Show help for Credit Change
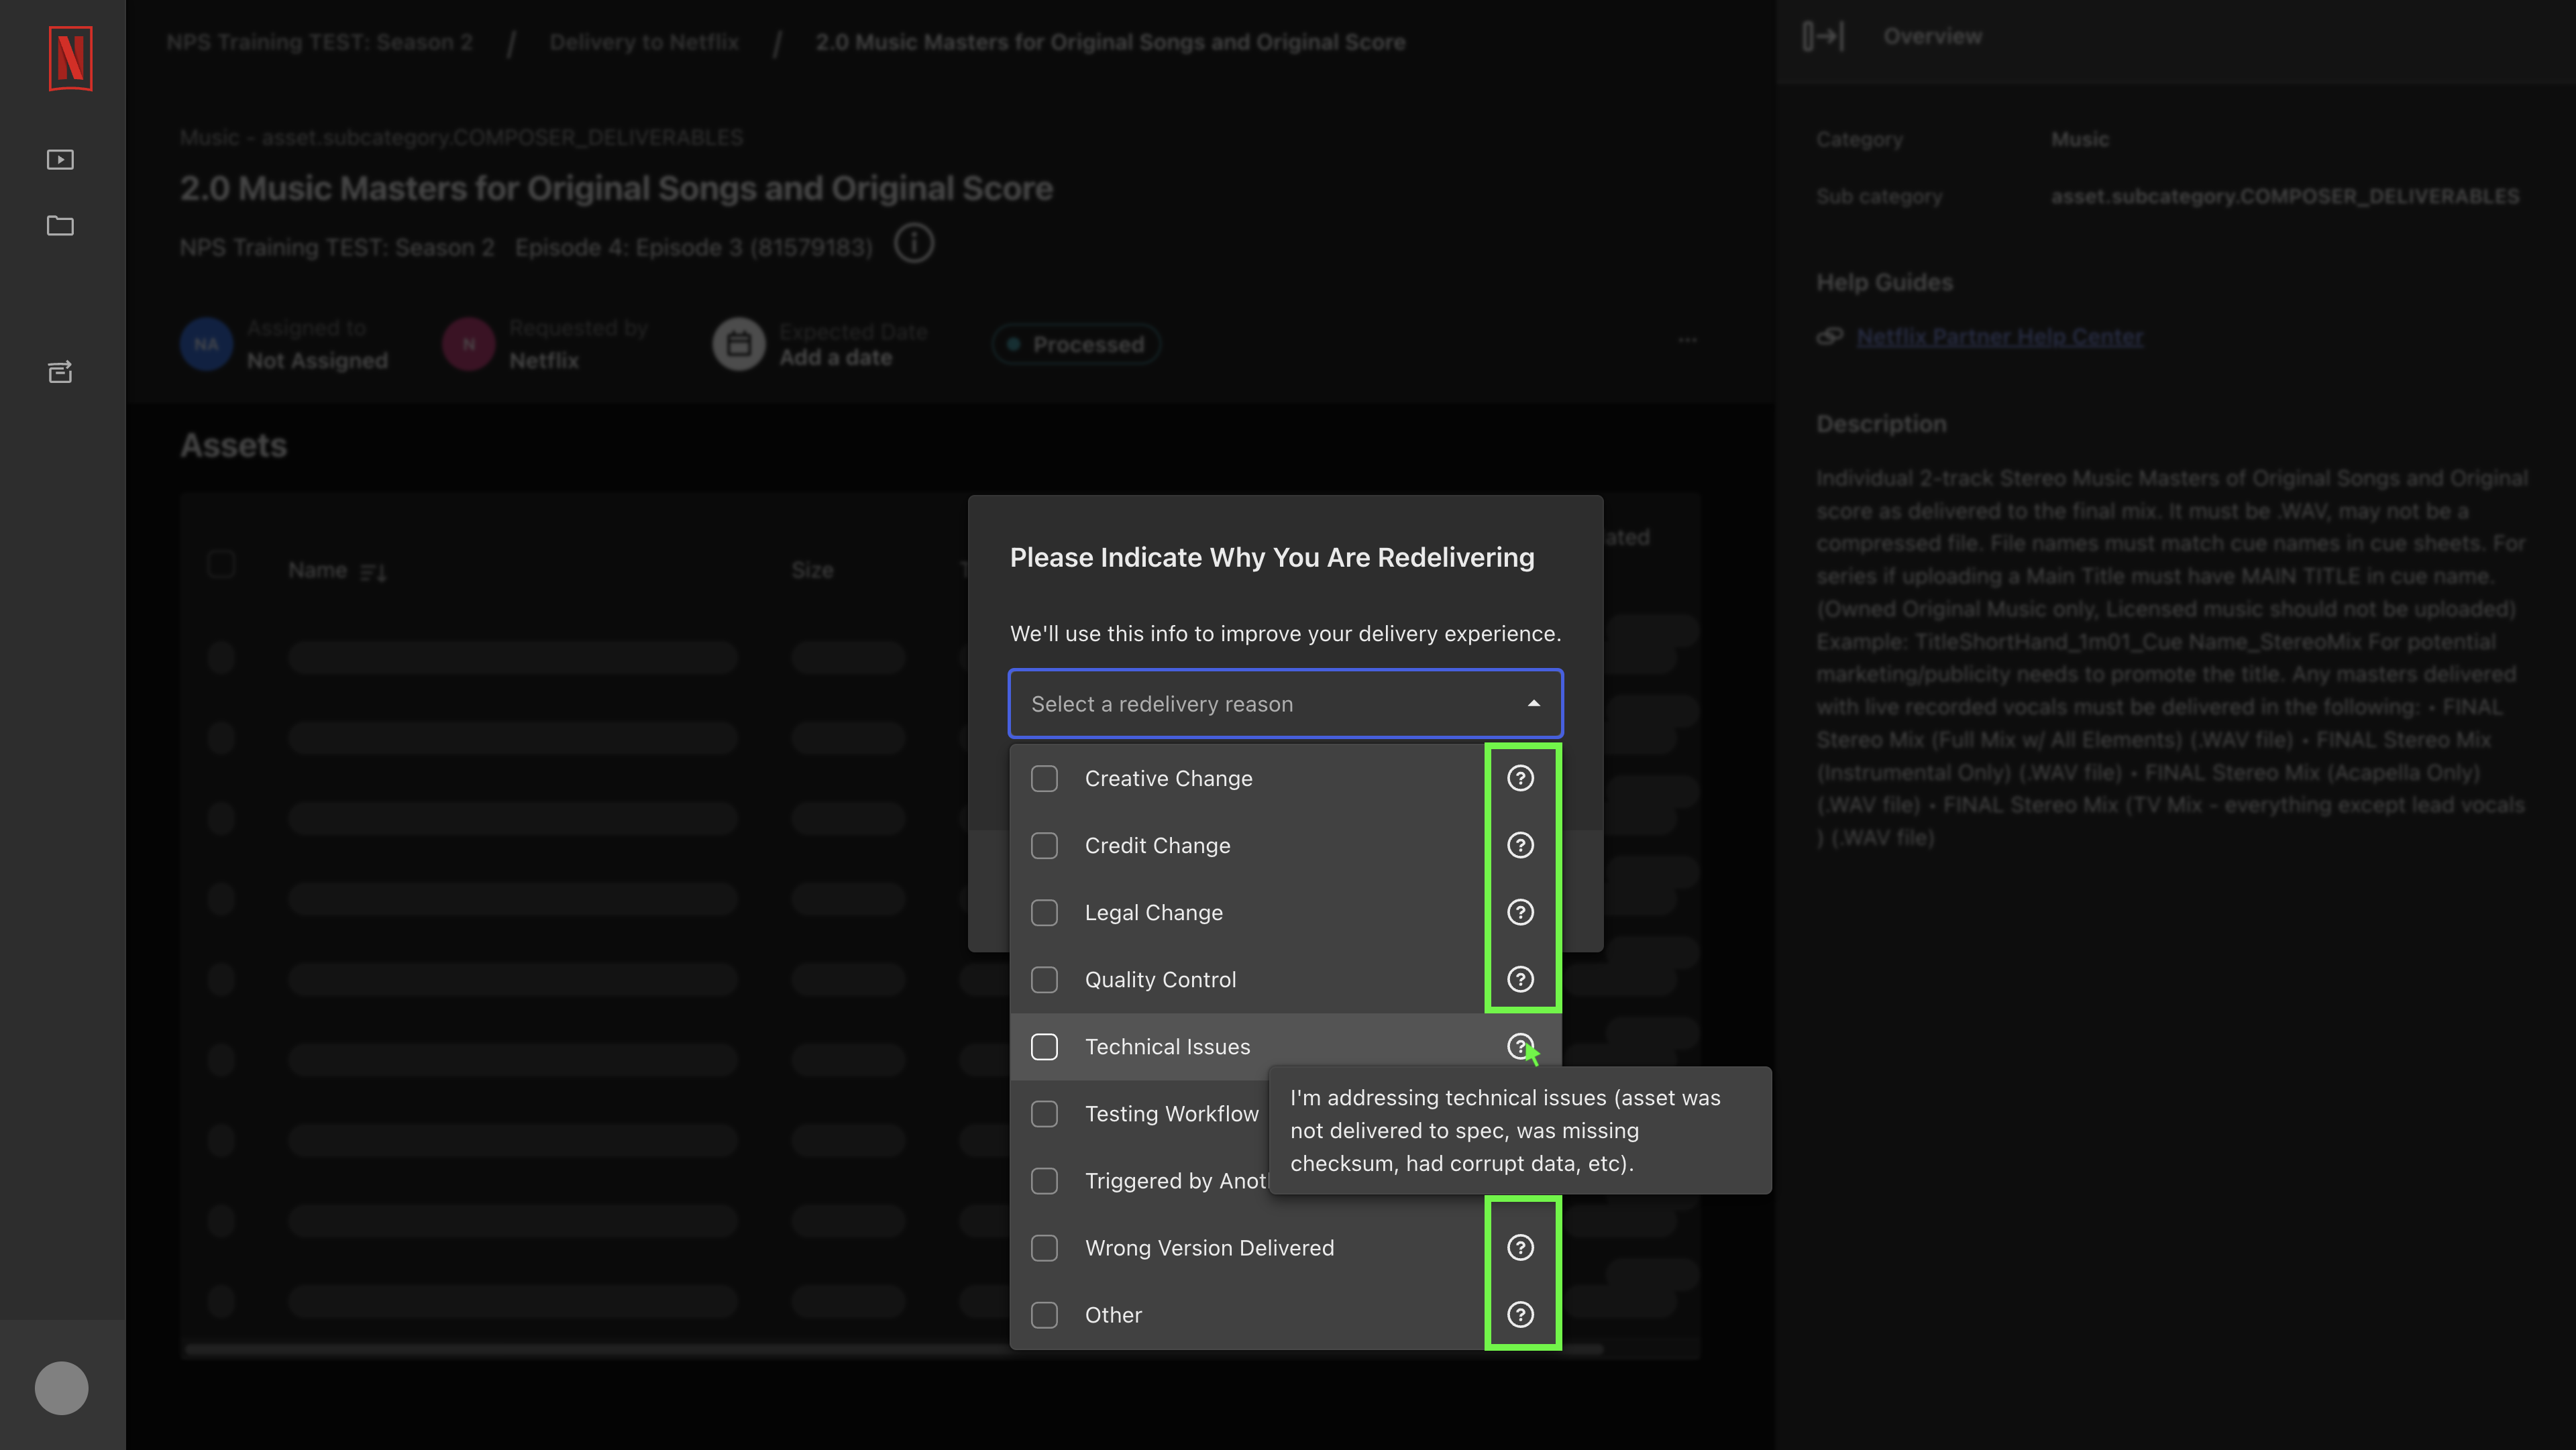The image size is (2576, 1450). click(x=1520, y=845)
